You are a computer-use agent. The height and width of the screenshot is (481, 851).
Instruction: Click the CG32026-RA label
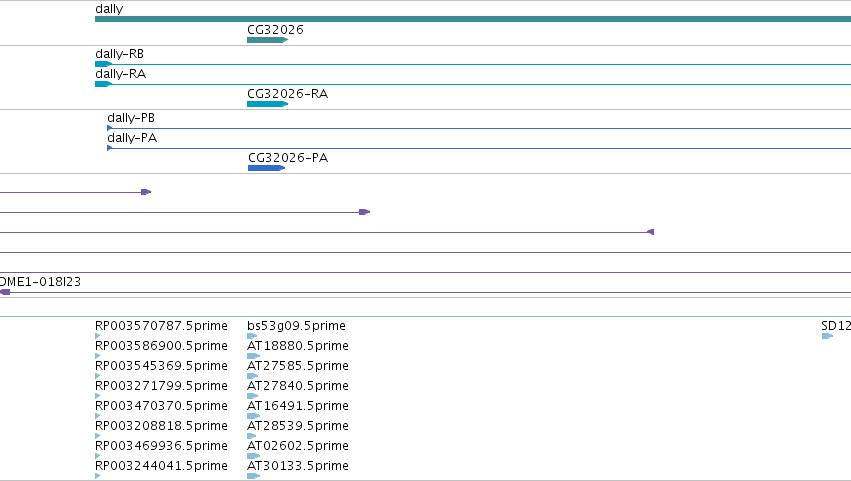(x=288, y=93)
